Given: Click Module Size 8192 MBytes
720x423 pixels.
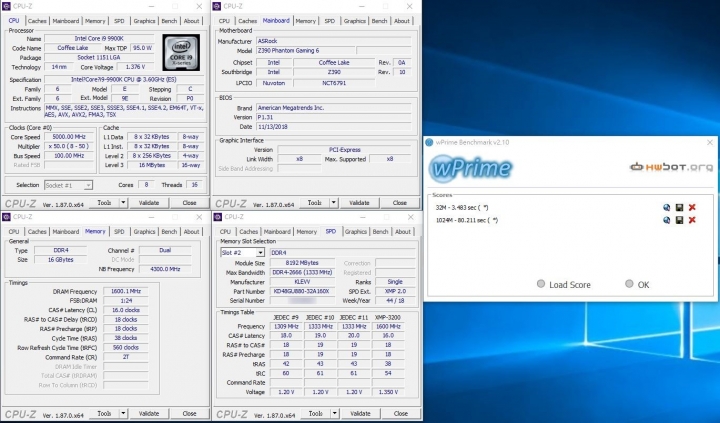Looking at the screenshot, I should (x=302, y=263).
